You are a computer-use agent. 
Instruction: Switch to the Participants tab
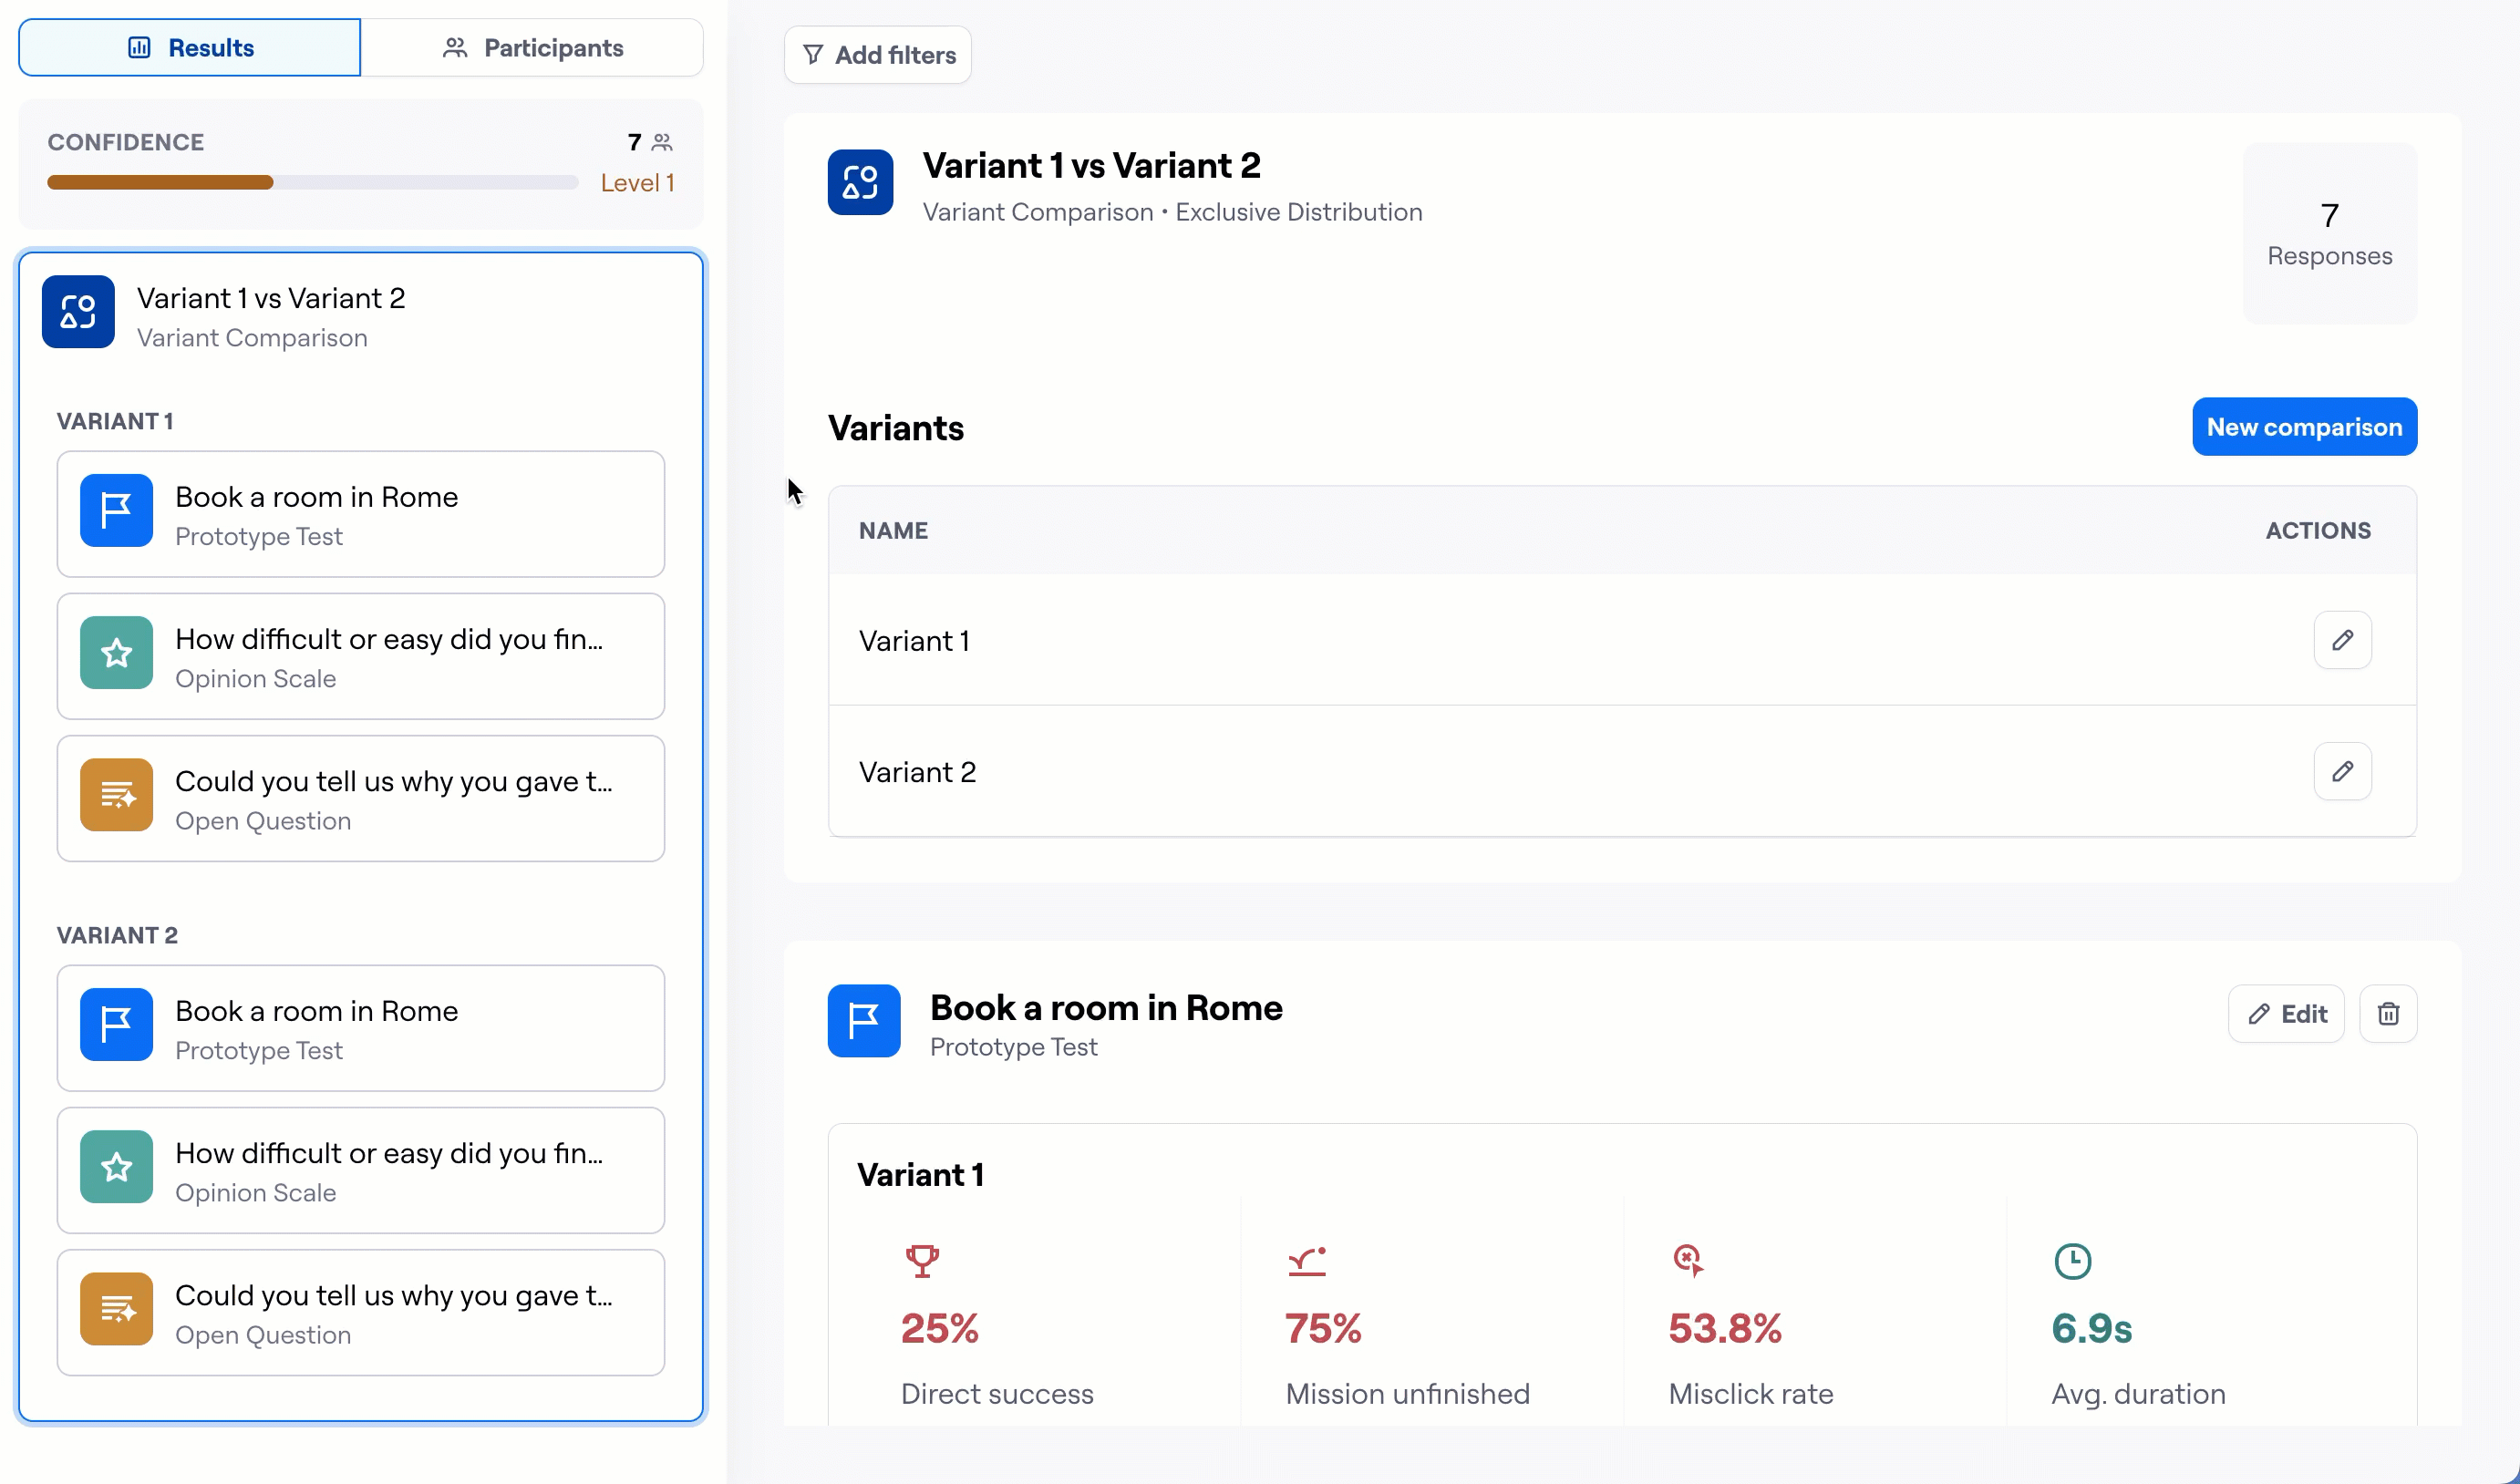[532, 48]
